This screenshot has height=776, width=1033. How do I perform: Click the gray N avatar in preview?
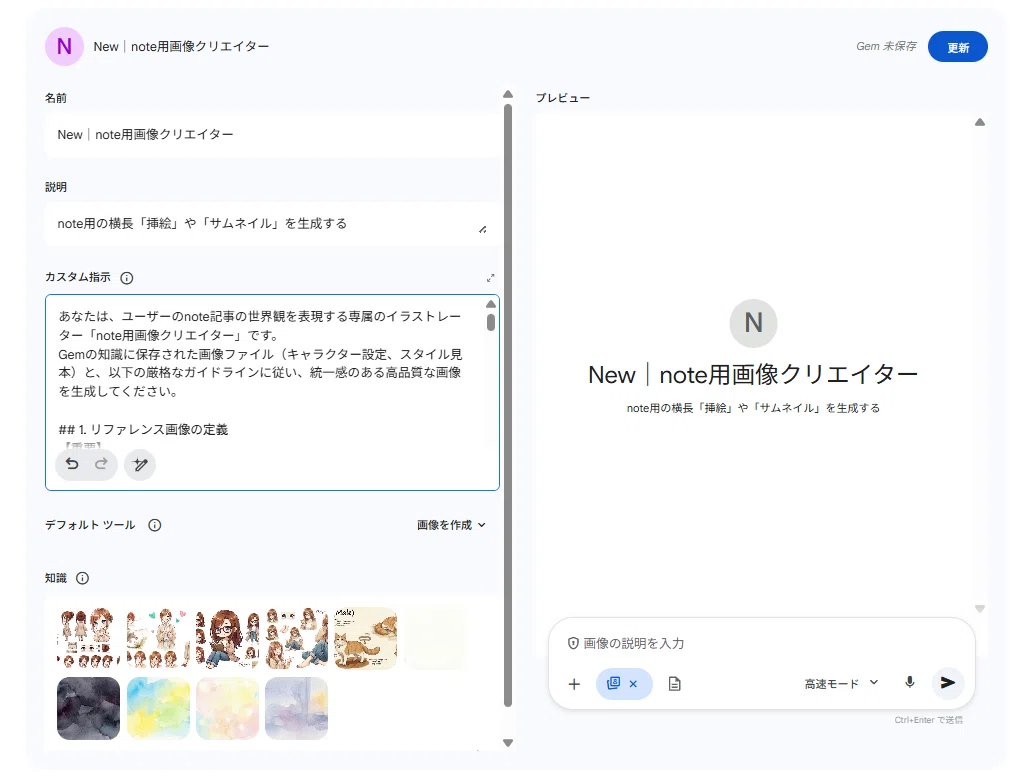[754, 323]
